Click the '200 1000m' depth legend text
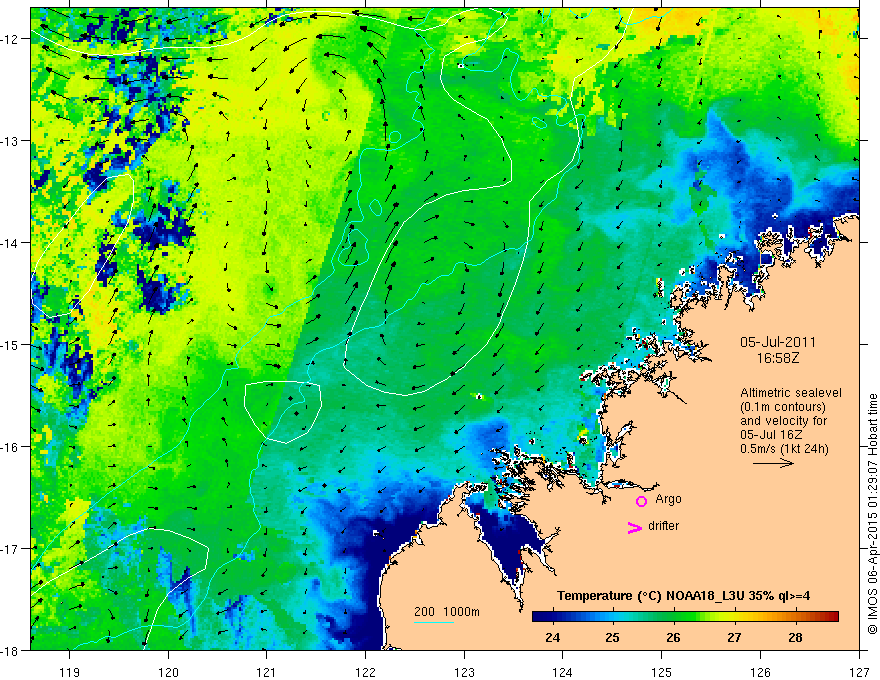The width and height of the screenshot is (880, 680). [x=447, y=612]
